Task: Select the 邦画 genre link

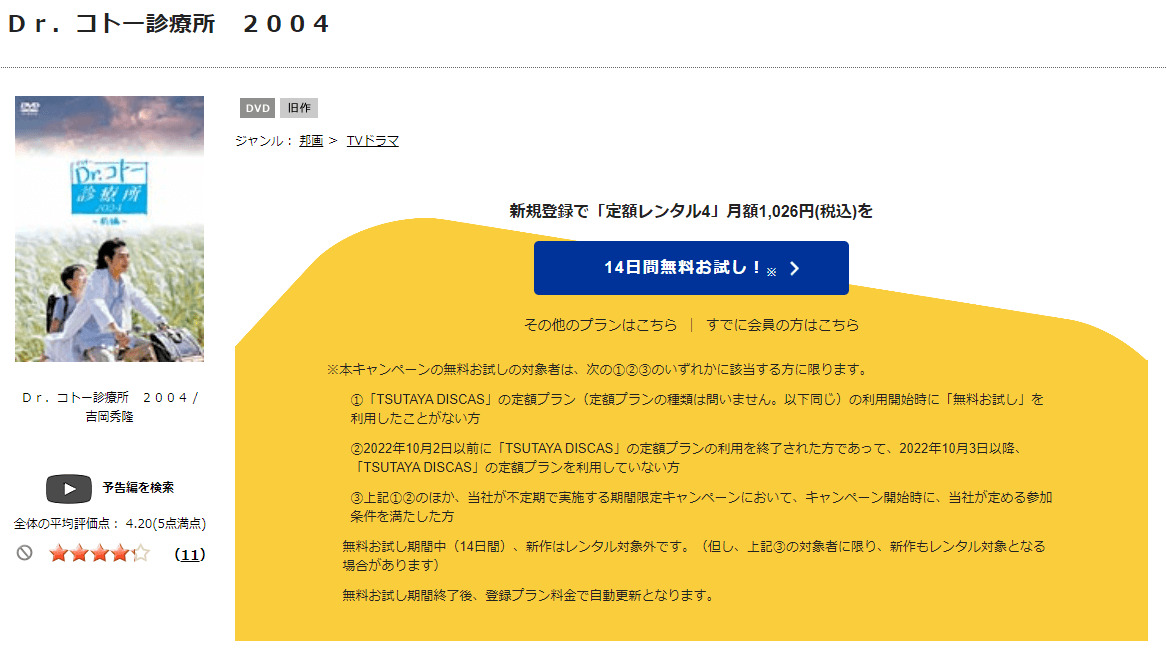Action: pos(312,140)
